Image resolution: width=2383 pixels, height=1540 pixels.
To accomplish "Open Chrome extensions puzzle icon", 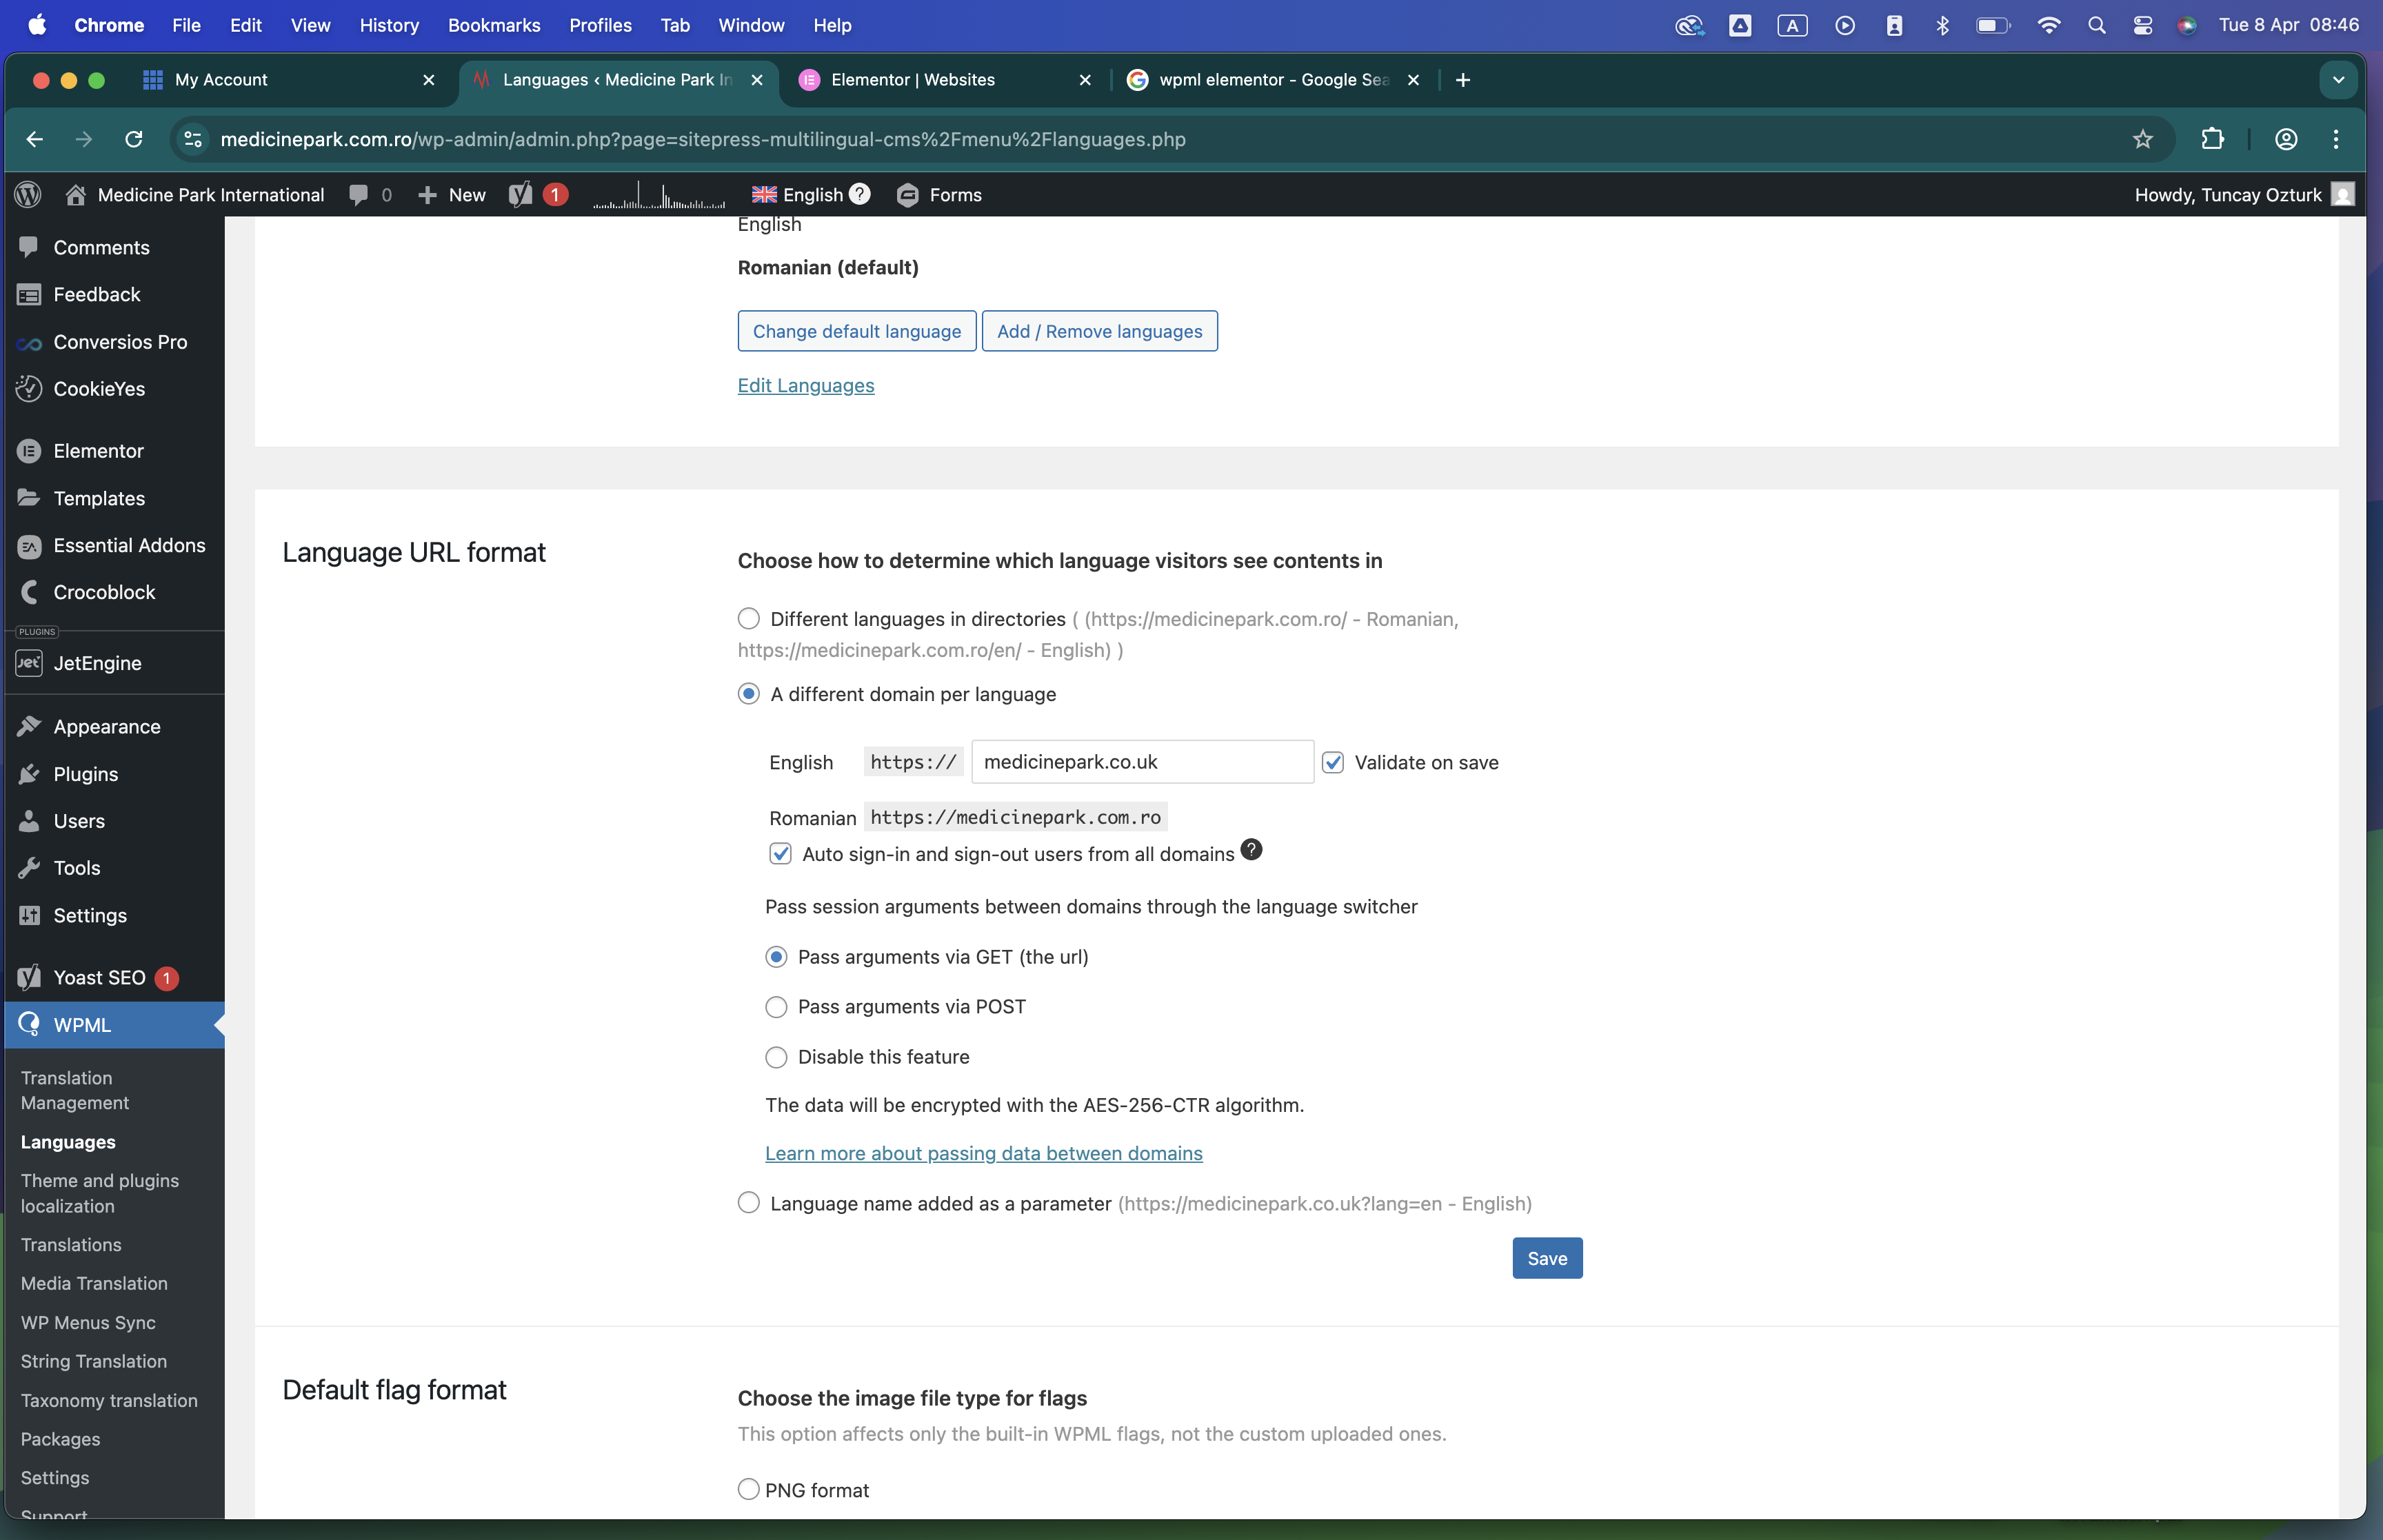I will tap(2213, 139).
